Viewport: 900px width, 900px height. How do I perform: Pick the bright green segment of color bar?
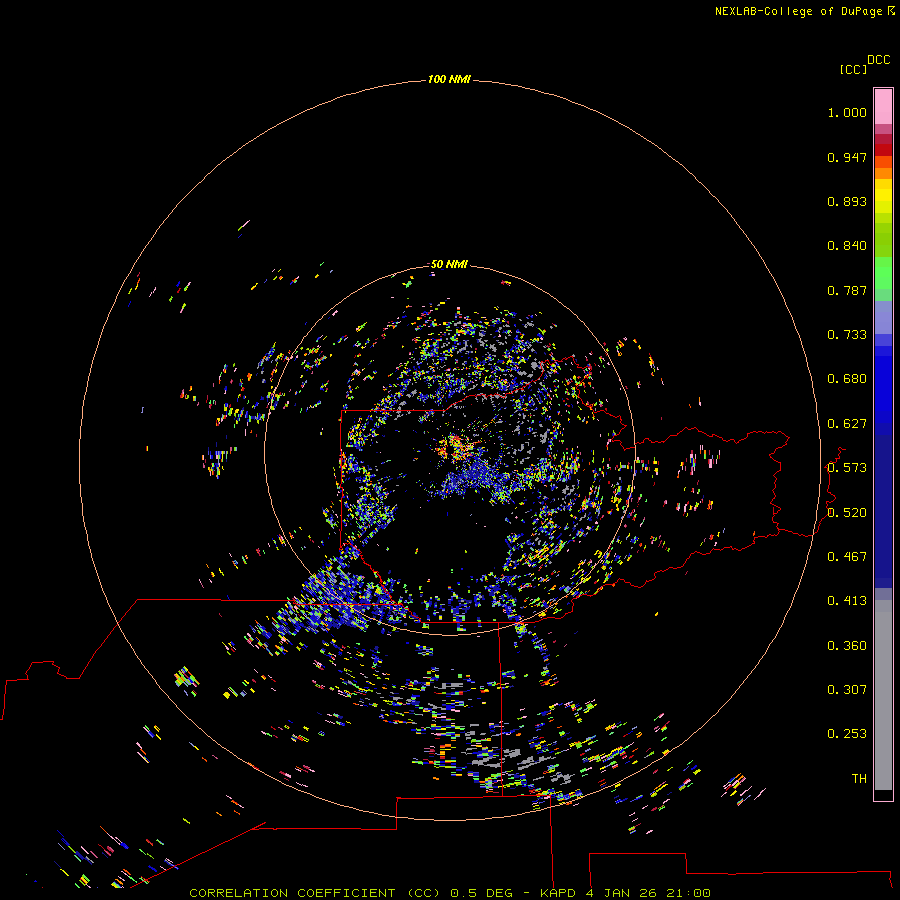[x=883, y=272]
